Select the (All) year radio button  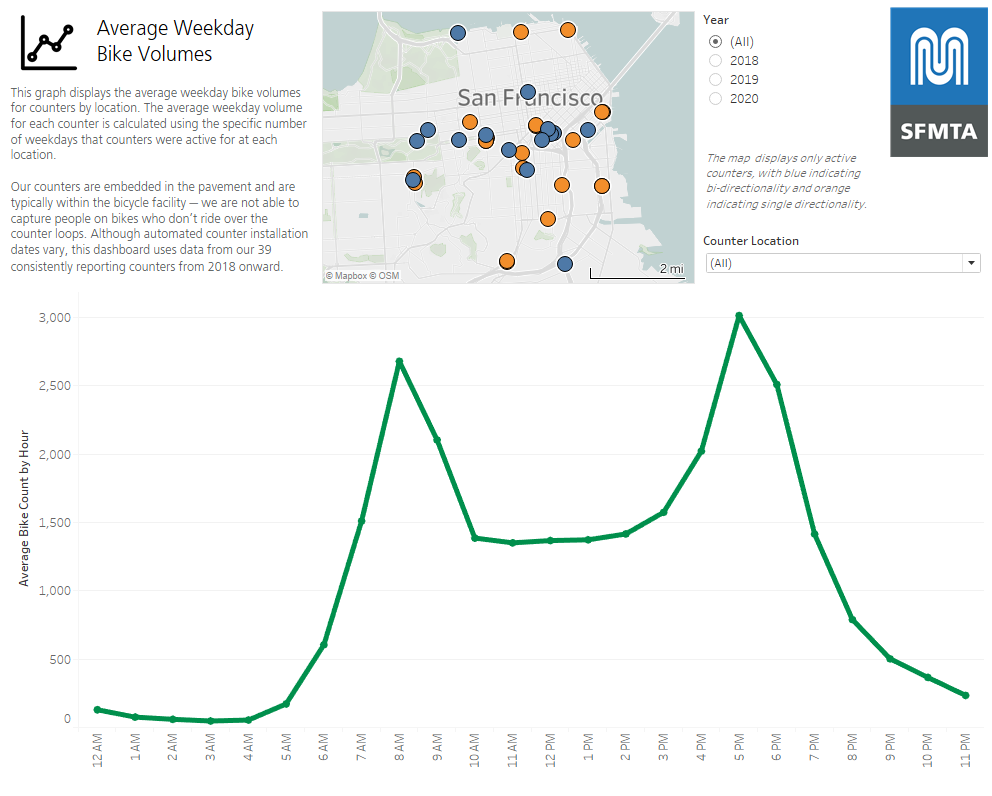715,41
